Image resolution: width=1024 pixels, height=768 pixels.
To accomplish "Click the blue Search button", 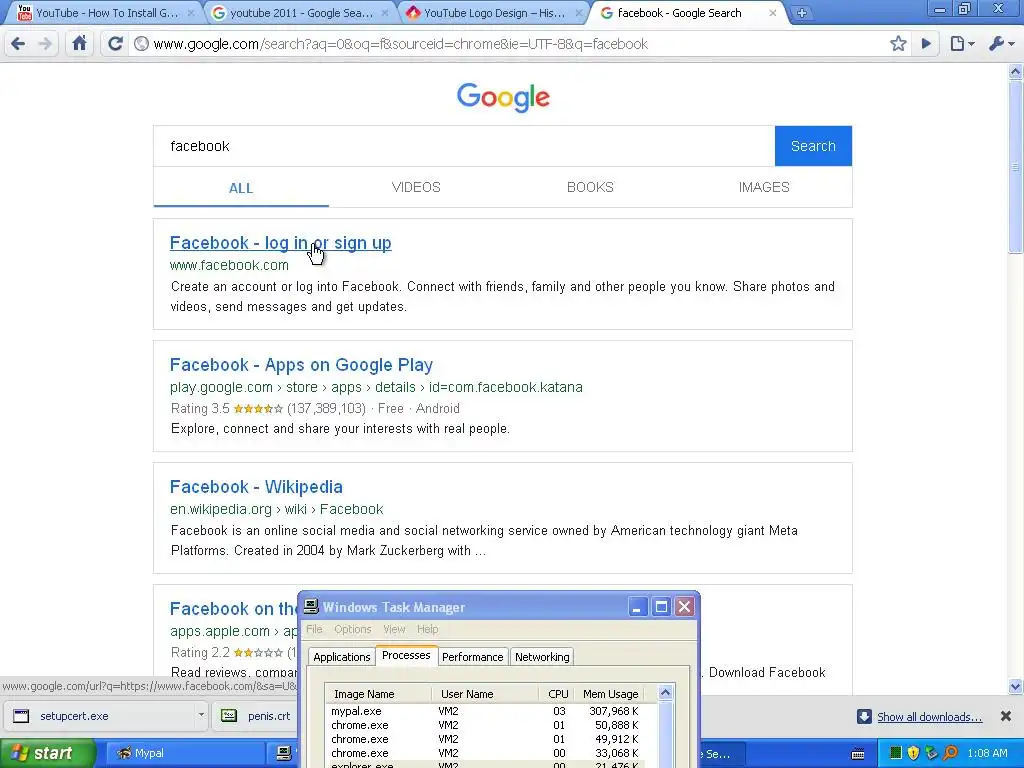I will tap(813, 146).
